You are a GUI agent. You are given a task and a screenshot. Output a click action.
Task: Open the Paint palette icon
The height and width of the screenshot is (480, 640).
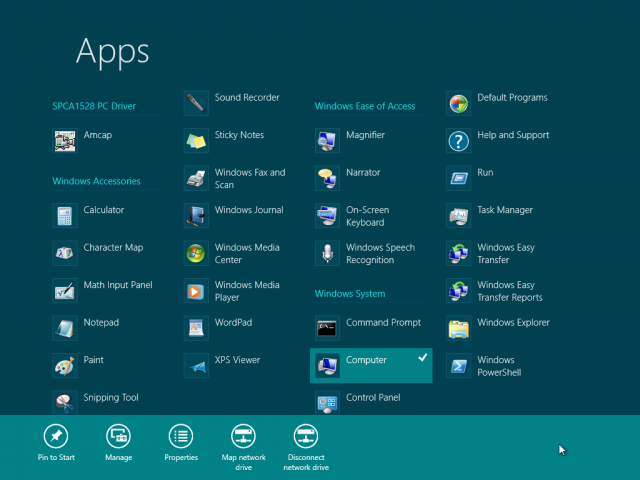pos(65,366)
